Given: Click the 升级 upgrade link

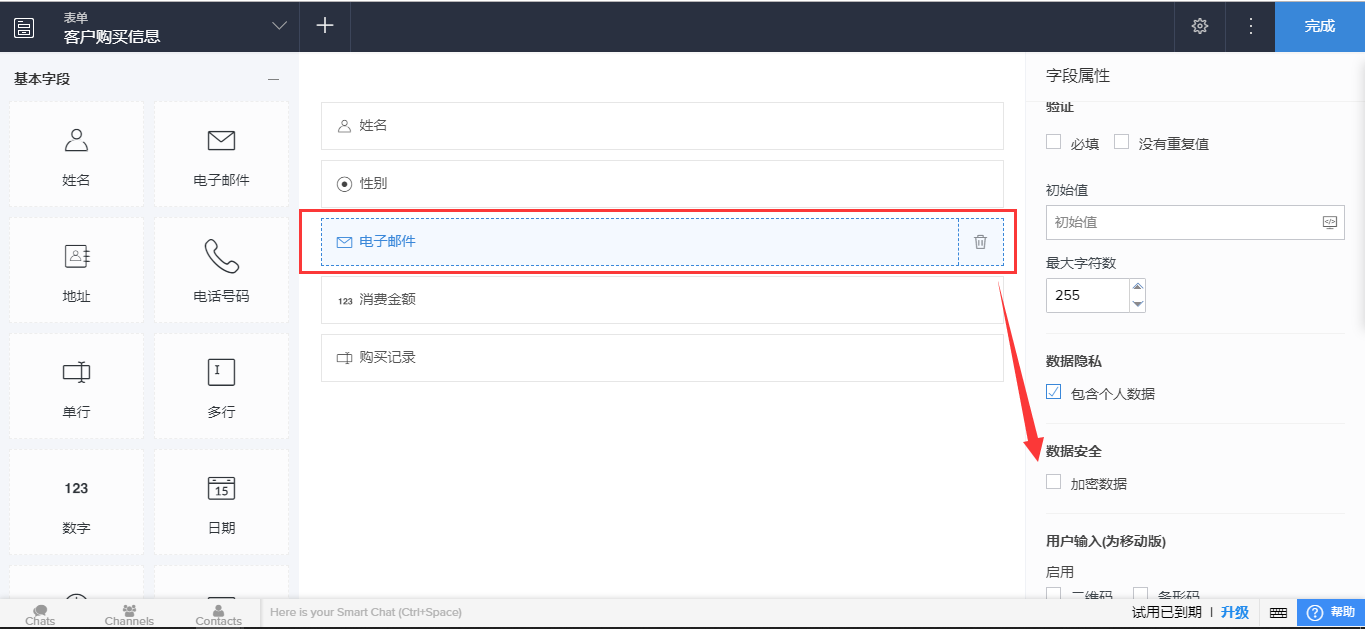Looking at the screenshot, I should point(1235,612).
